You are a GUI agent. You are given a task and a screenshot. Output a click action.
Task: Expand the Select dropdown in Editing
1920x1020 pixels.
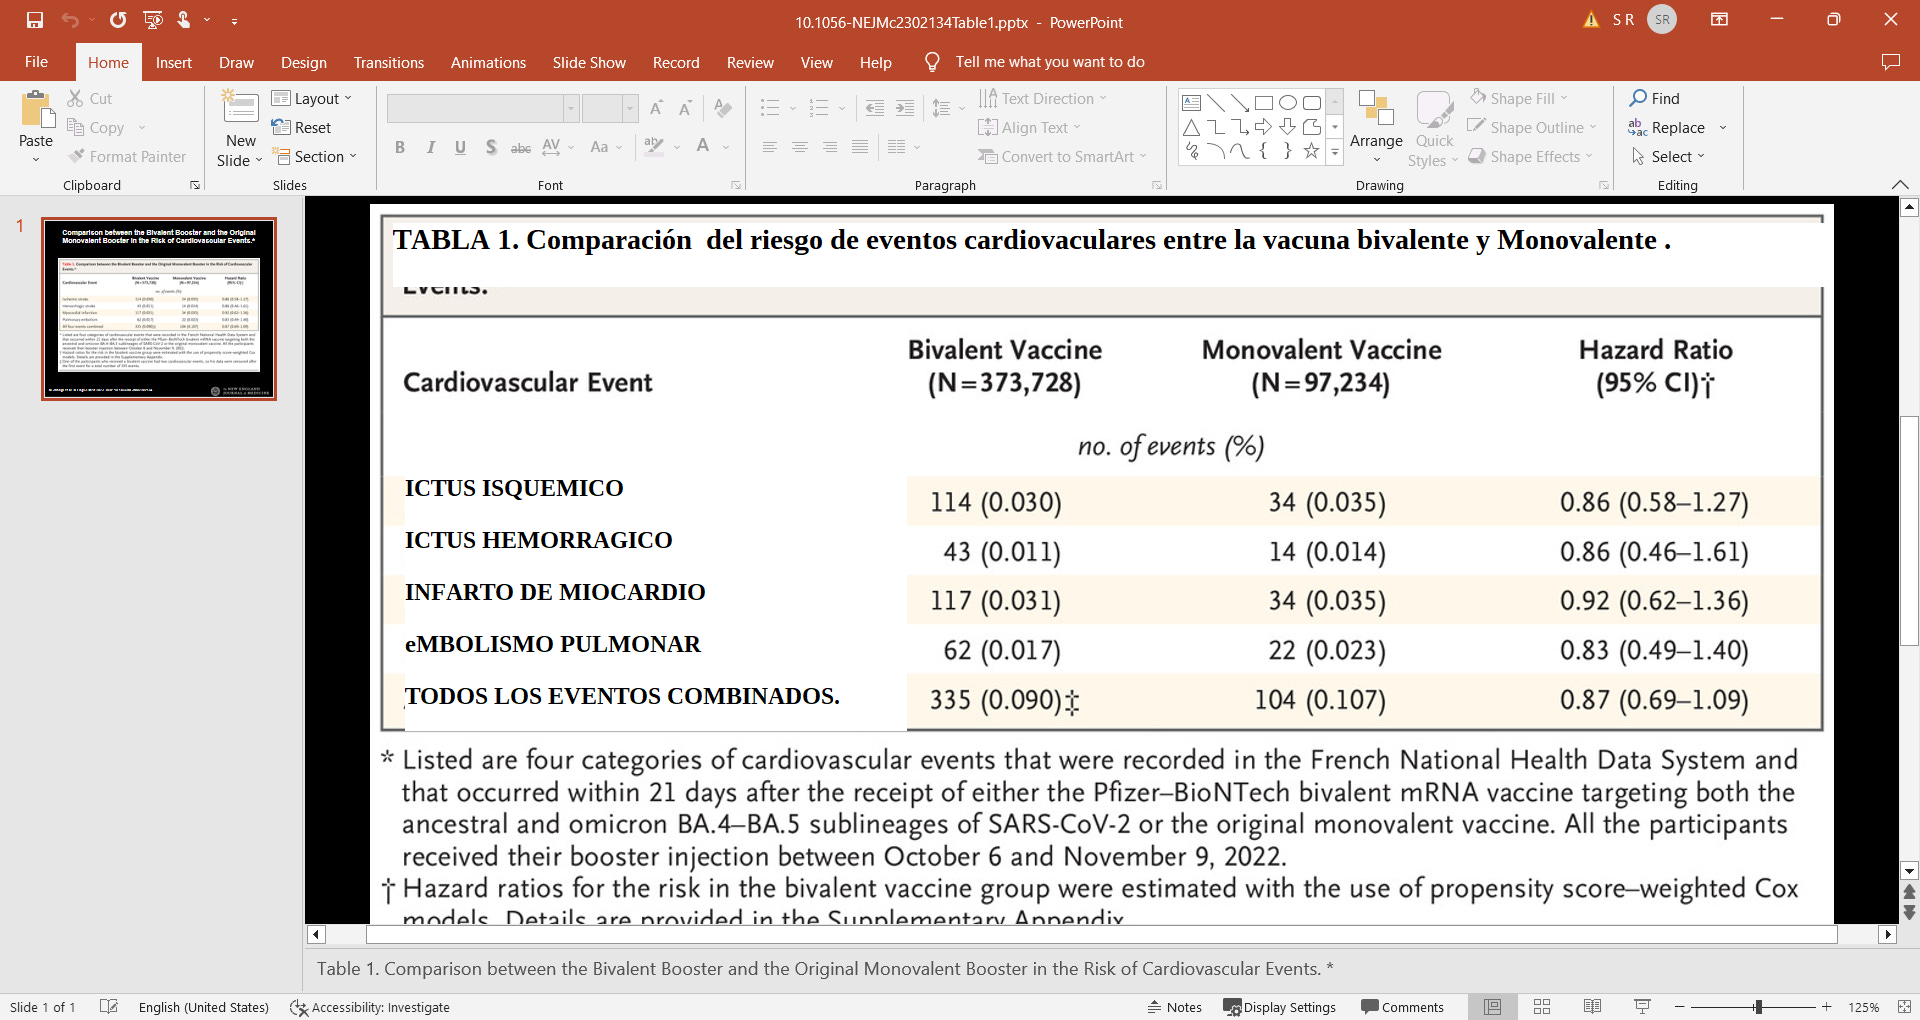click(x=1668, y=157)
